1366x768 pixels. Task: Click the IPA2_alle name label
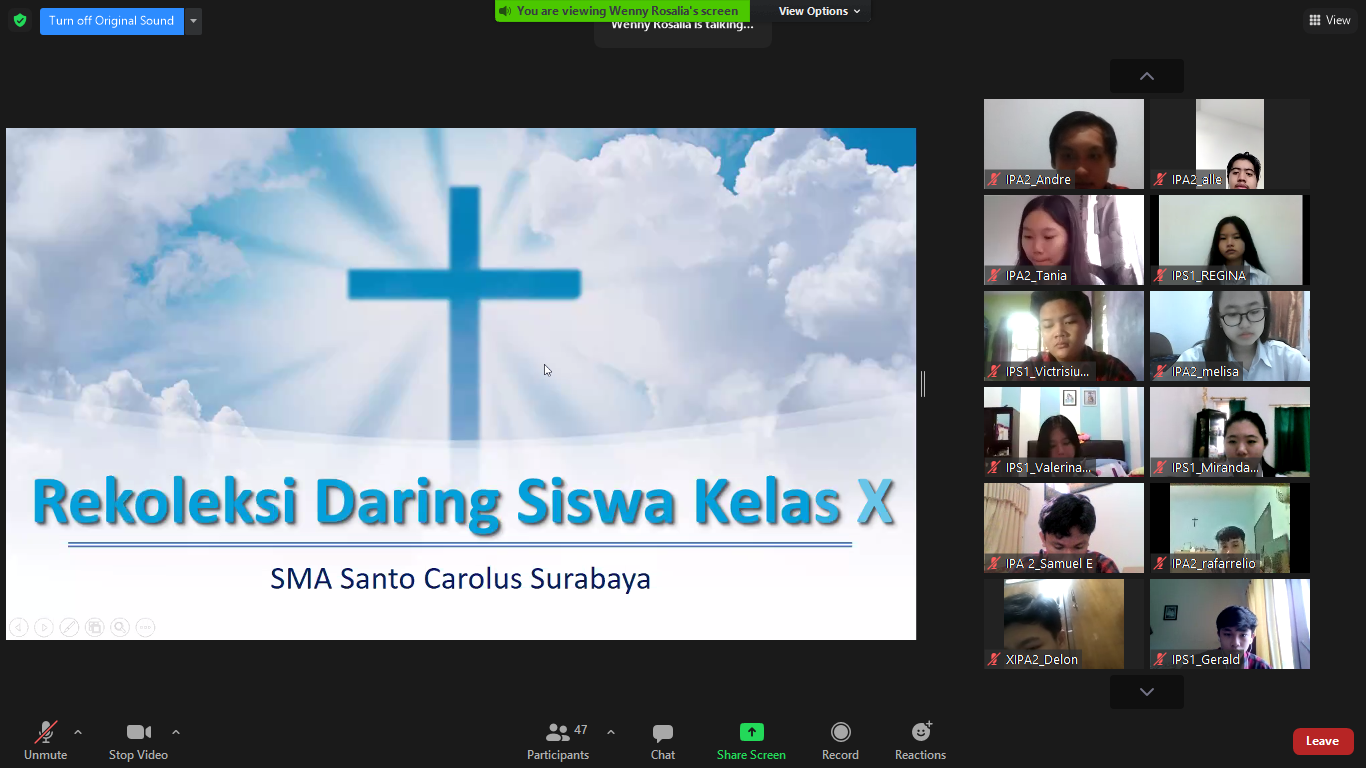click(x=1197, y=180)
